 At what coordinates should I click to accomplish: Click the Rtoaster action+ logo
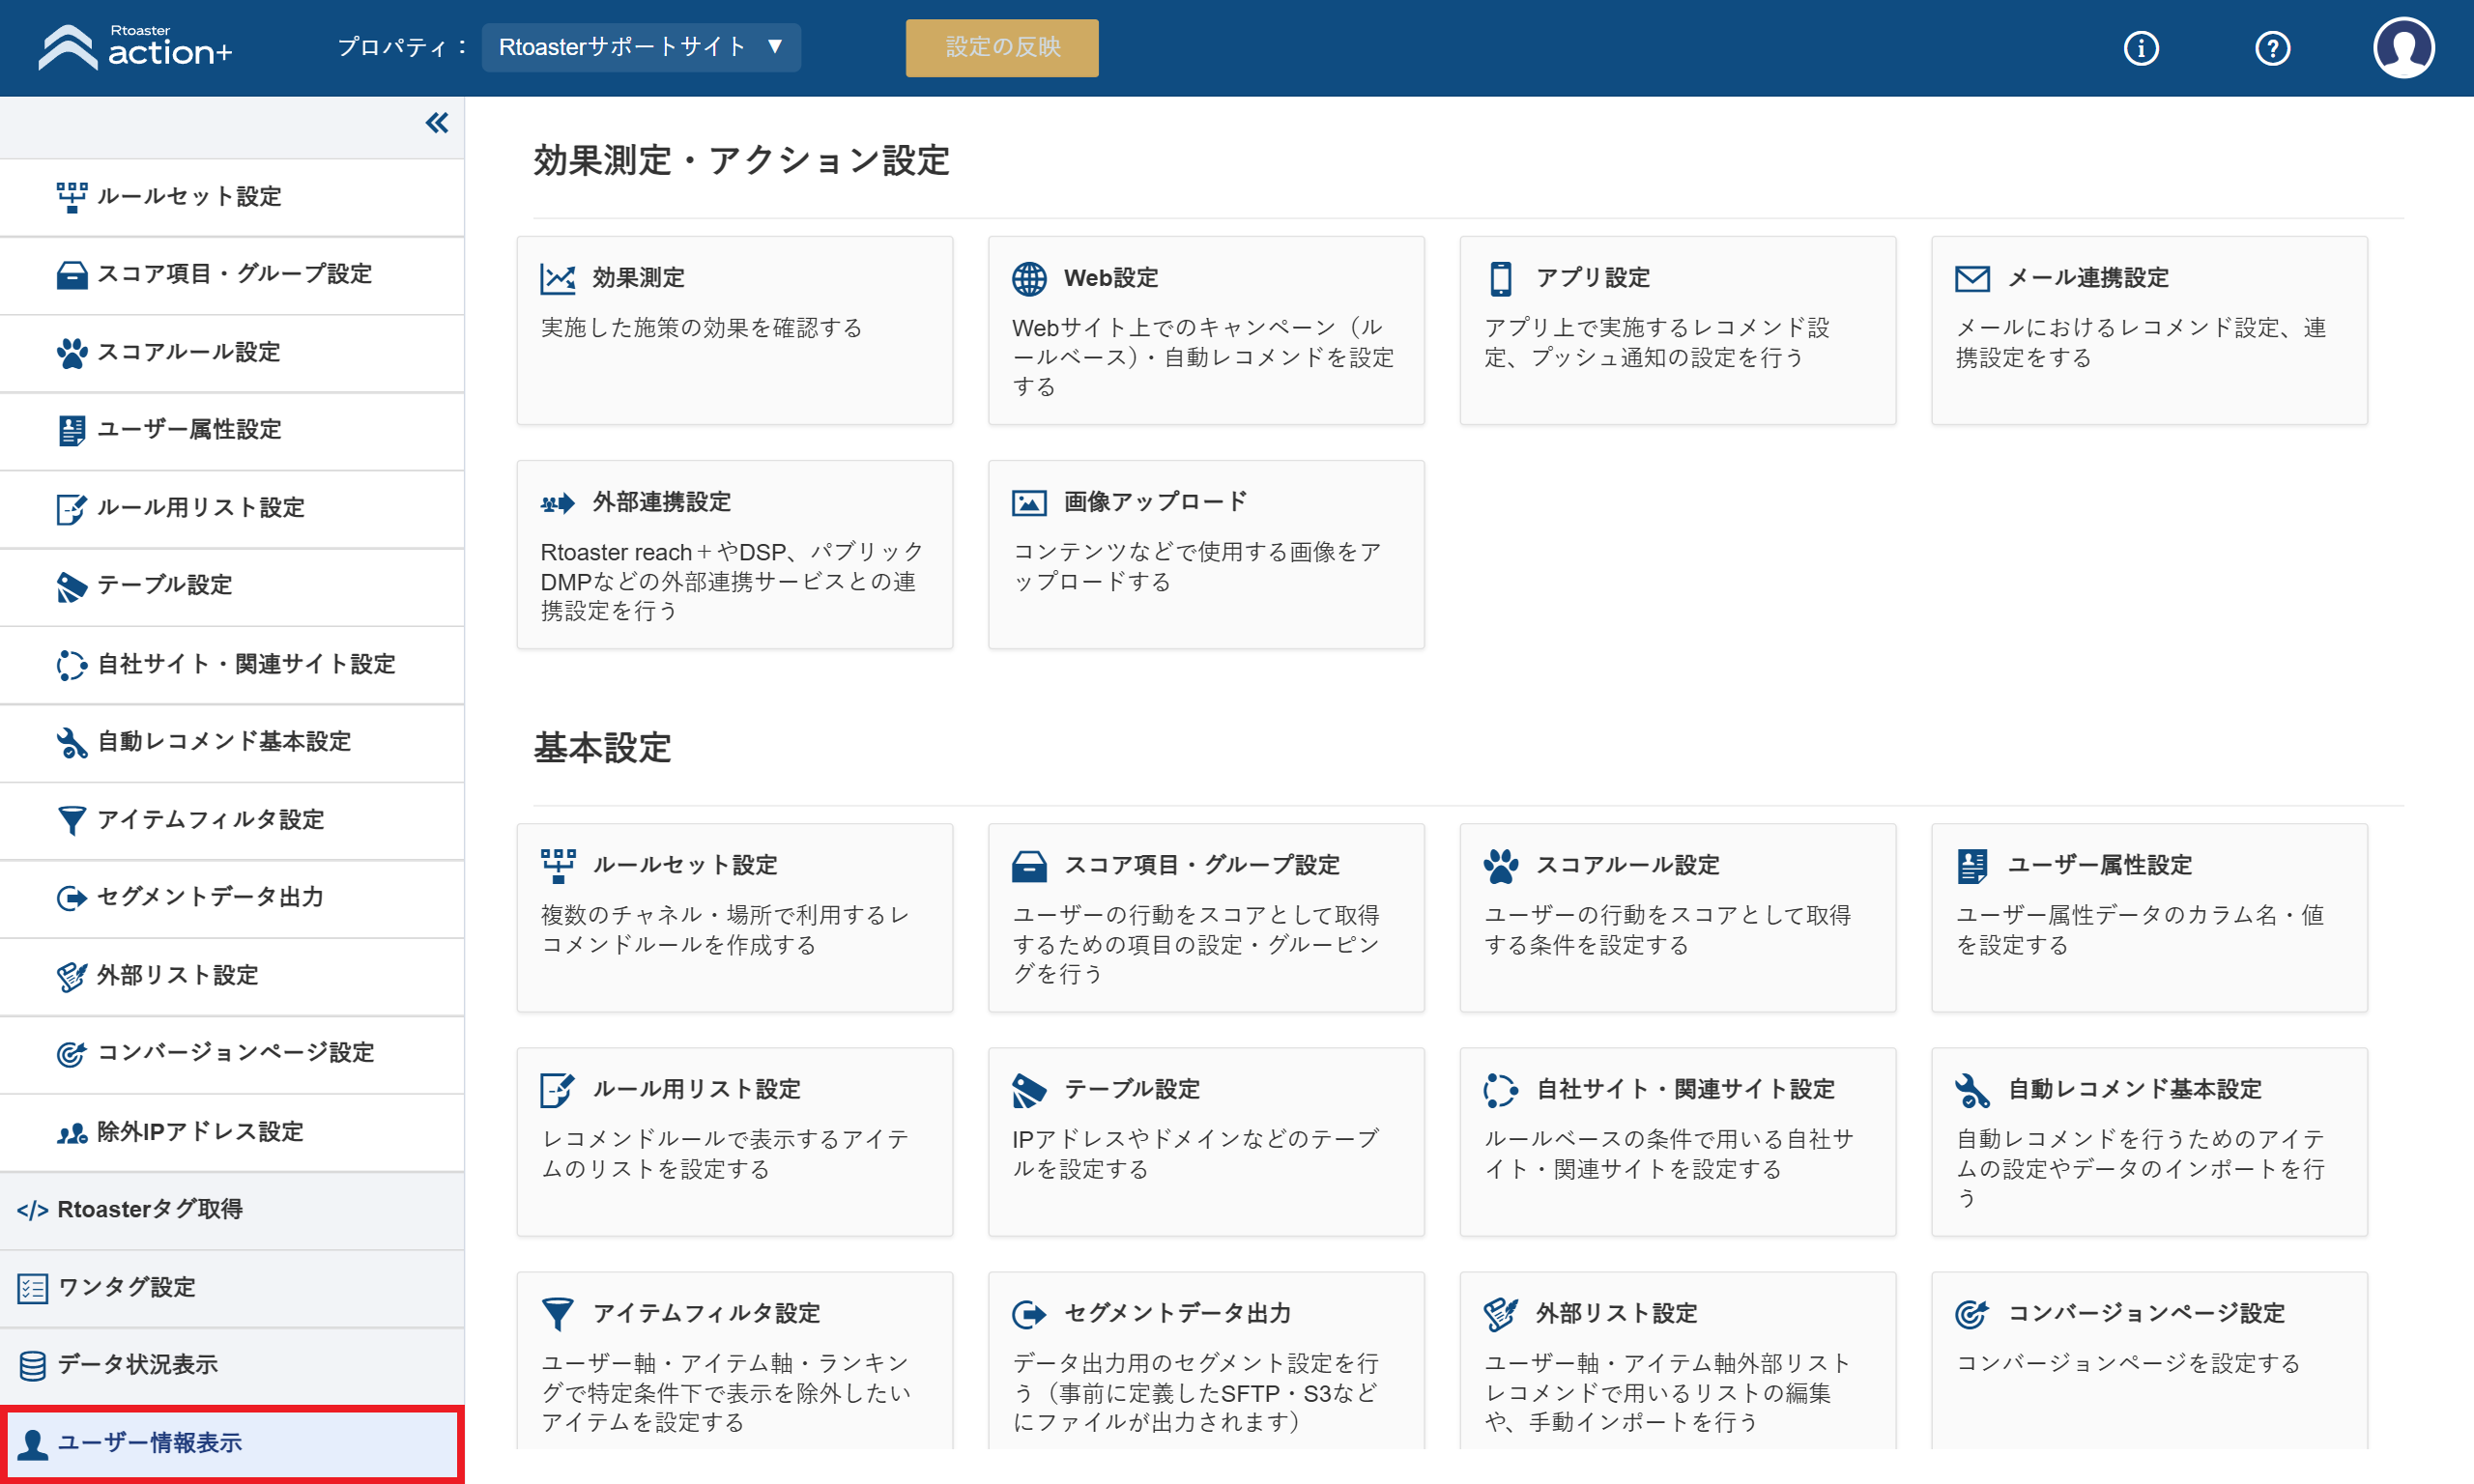point(135,47)
